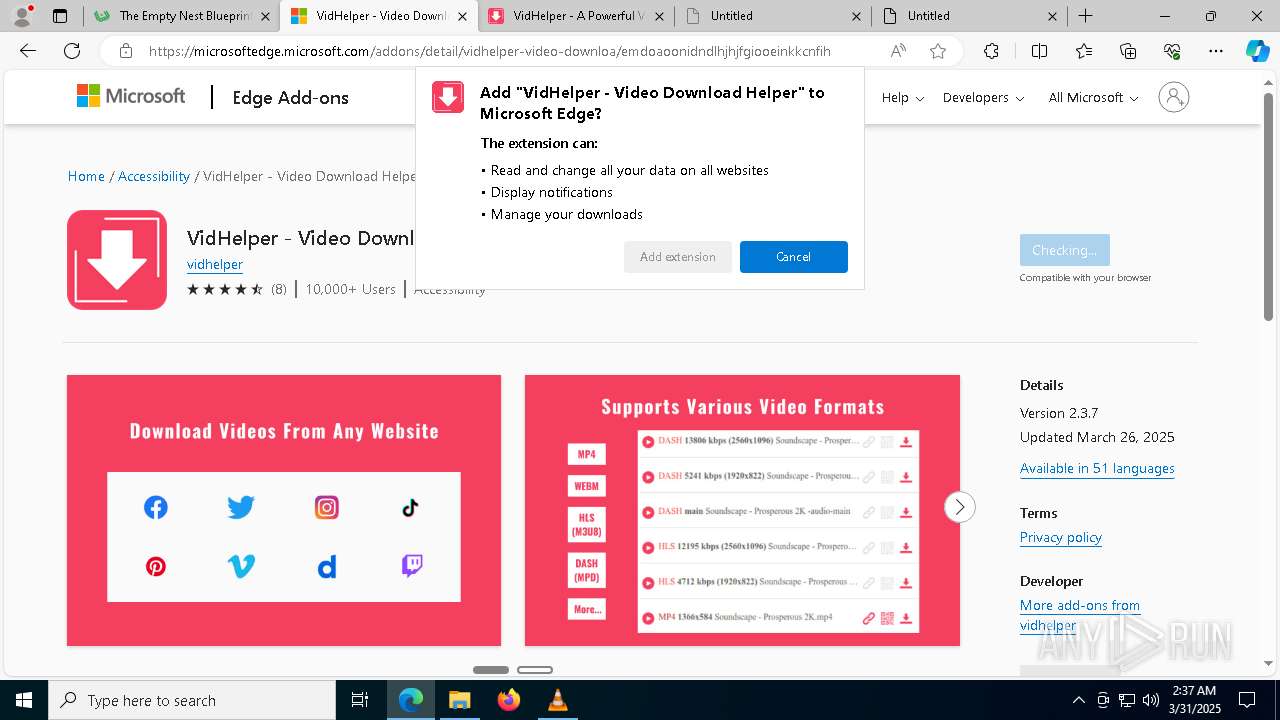Refresh the current page
1280x720 pixels.
[72, 51]
